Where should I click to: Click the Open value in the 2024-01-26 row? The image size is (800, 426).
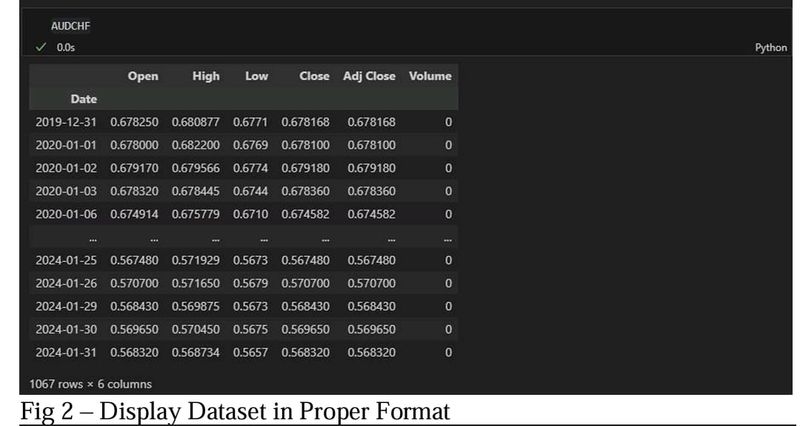coord(134,283)
